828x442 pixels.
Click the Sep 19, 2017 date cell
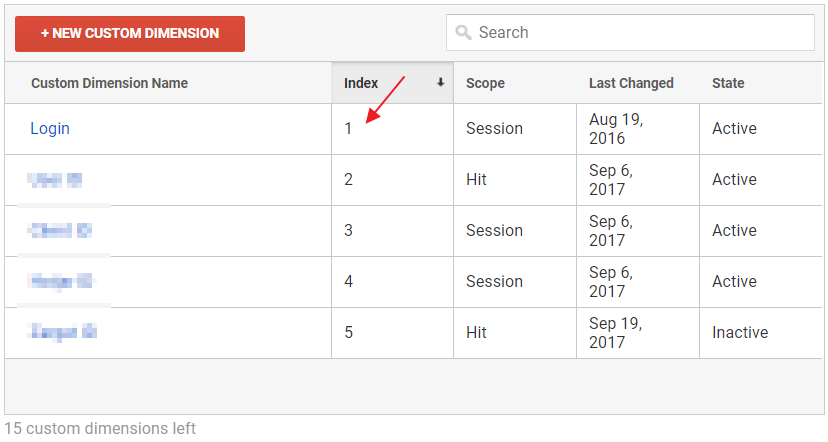click(x=616, y=332)
